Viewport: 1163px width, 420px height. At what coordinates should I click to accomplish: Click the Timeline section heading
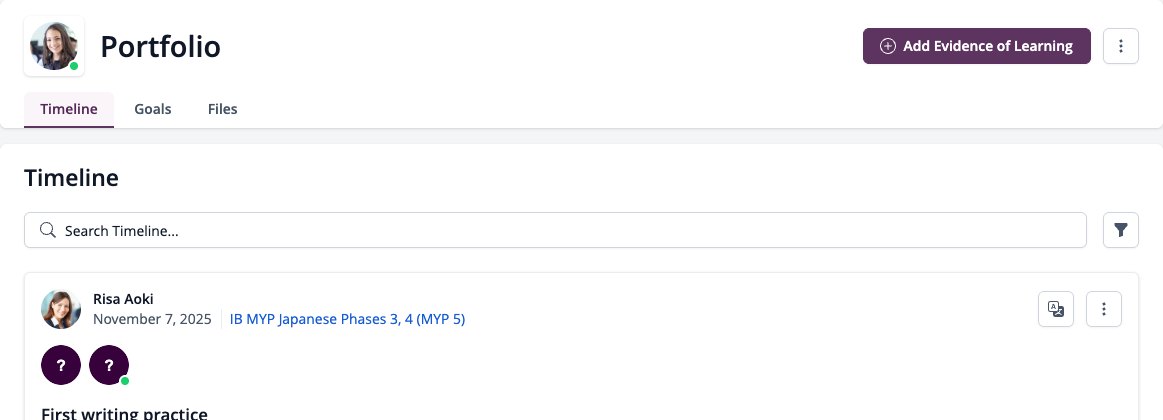coord(71,178)
